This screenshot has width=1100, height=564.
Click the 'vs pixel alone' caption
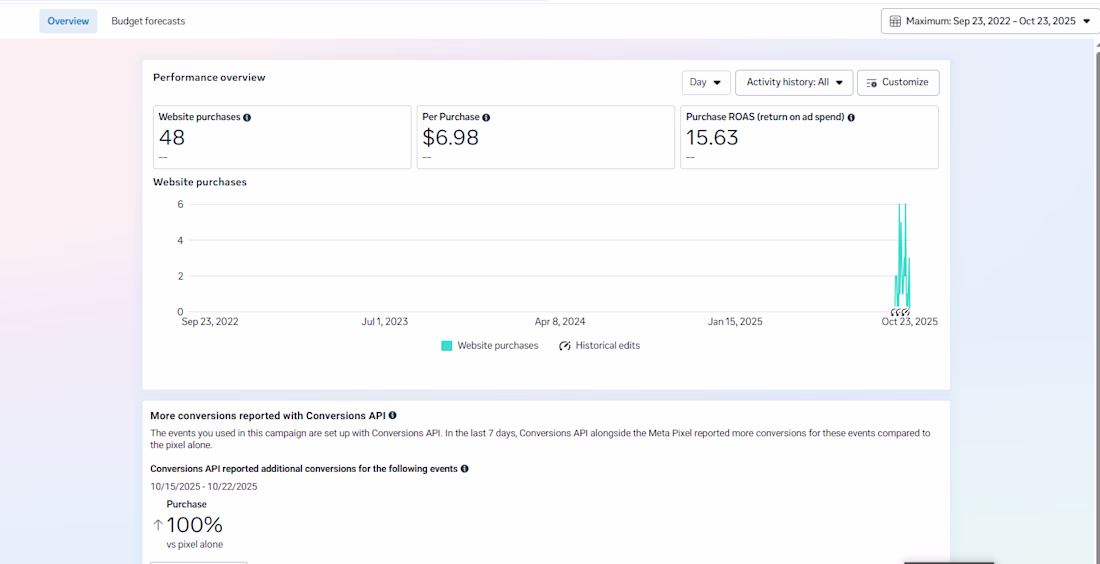pyautogui.click(x=195, y=544)
